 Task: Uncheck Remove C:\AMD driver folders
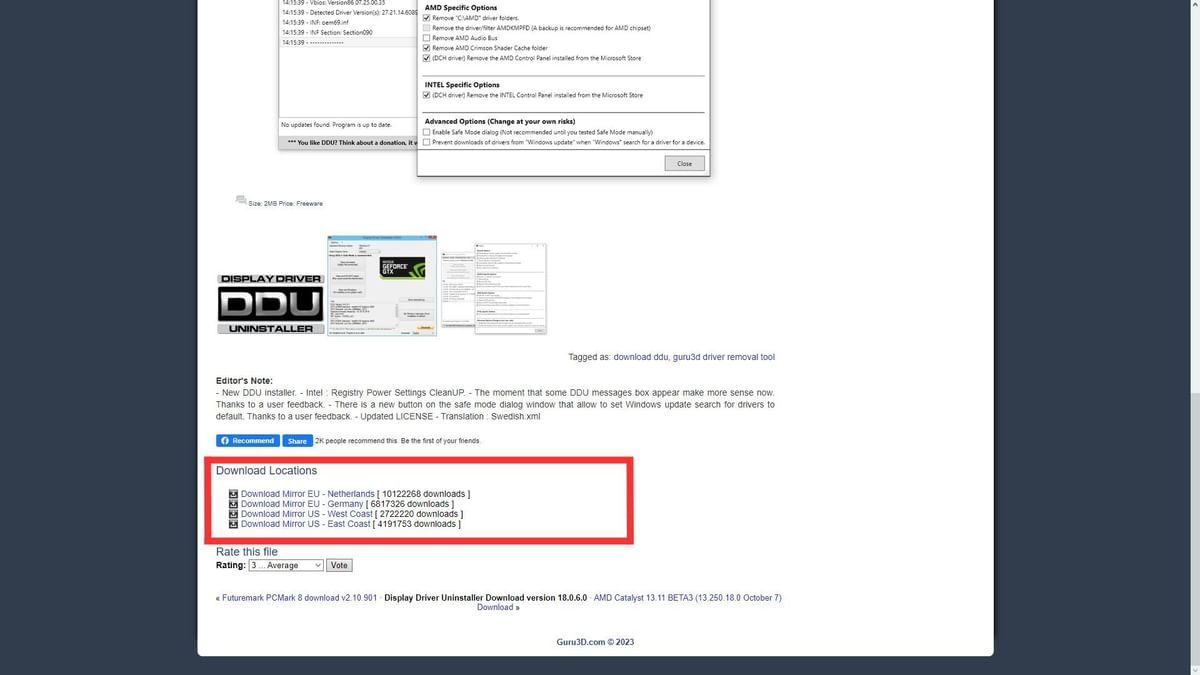click(x=427, y=18)
